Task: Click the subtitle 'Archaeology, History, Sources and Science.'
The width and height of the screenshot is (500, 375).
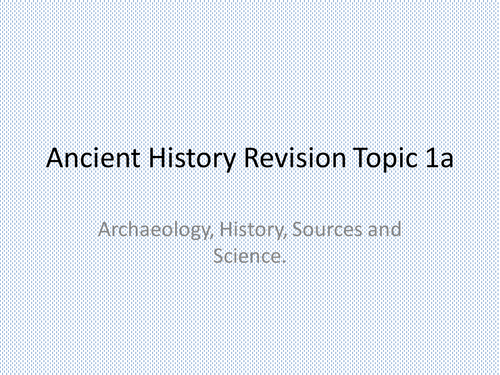Action: [x=250, y=243]
